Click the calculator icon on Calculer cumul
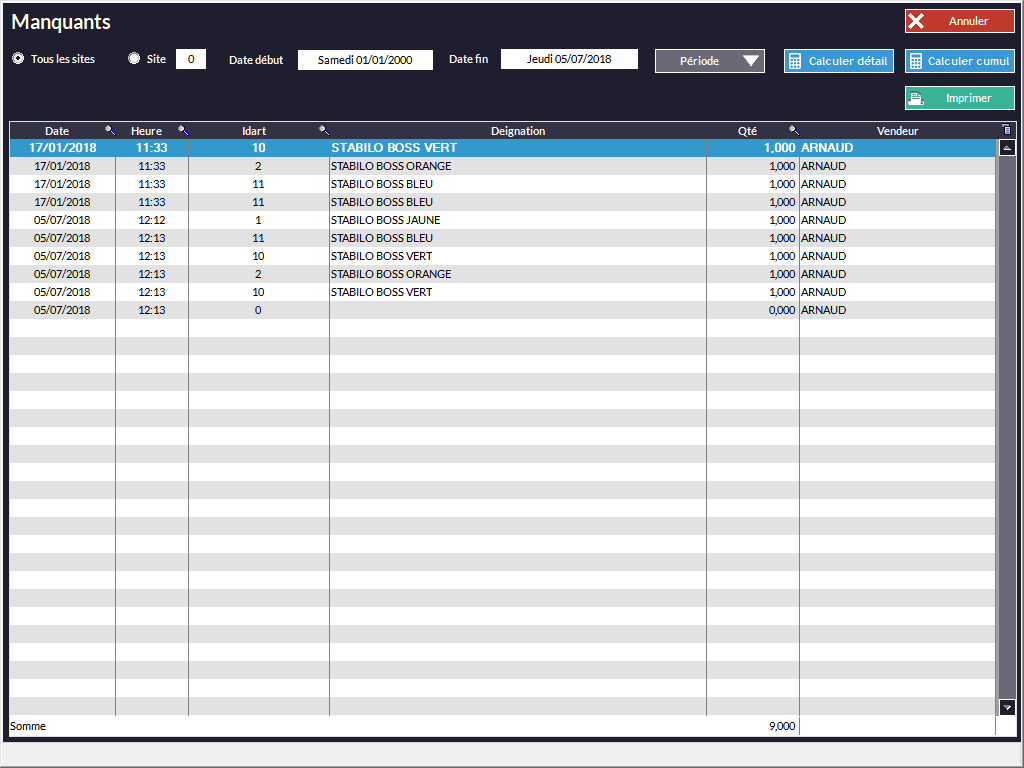 click(x=916, y=61)
